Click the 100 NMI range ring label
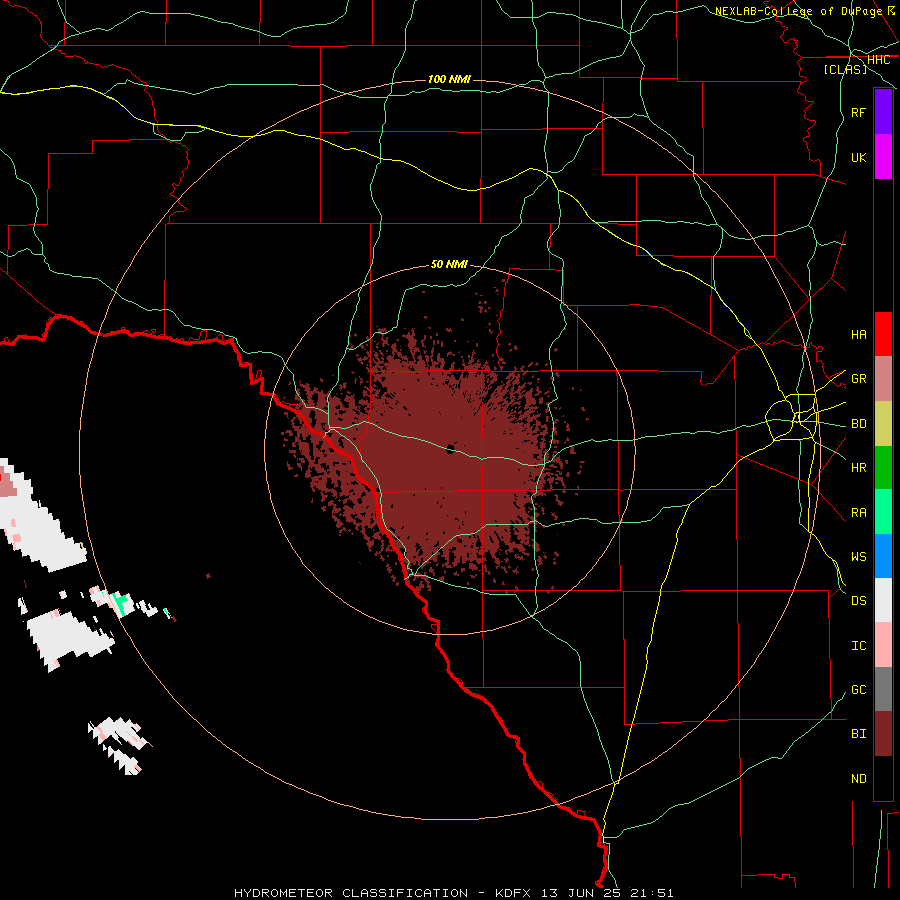 pos(449,79)
